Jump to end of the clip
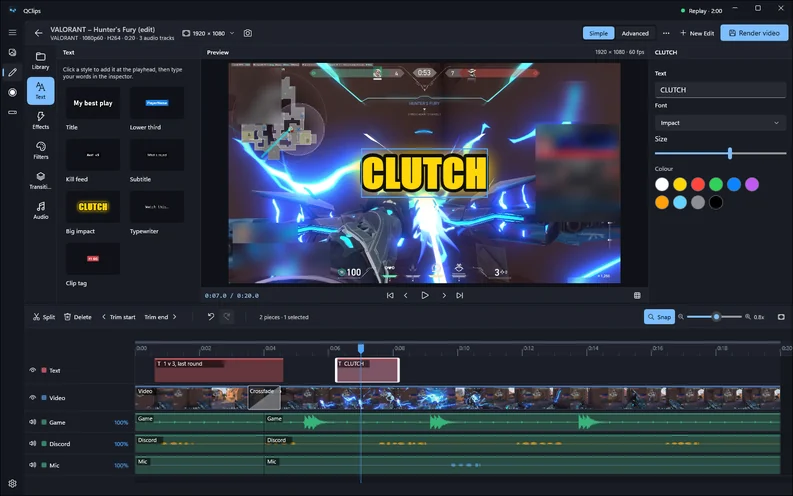The image size is (793, 496). 460,295
